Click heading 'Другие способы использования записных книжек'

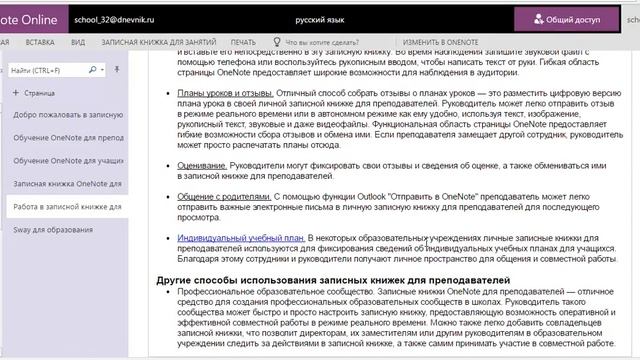[x=333, y=280]
